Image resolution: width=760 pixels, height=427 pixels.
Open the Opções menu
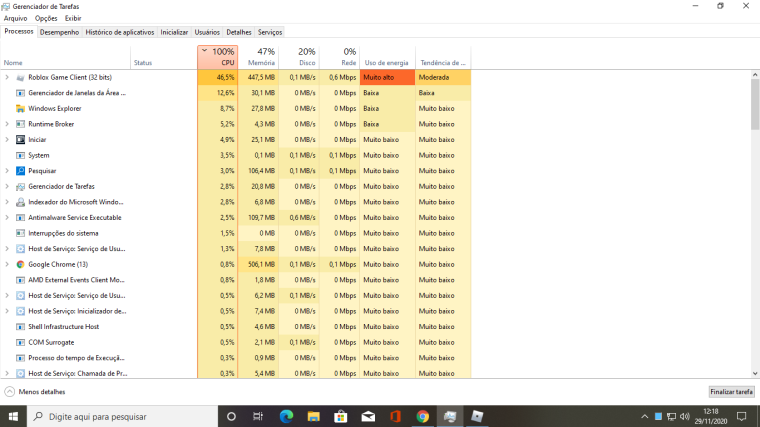46,18
